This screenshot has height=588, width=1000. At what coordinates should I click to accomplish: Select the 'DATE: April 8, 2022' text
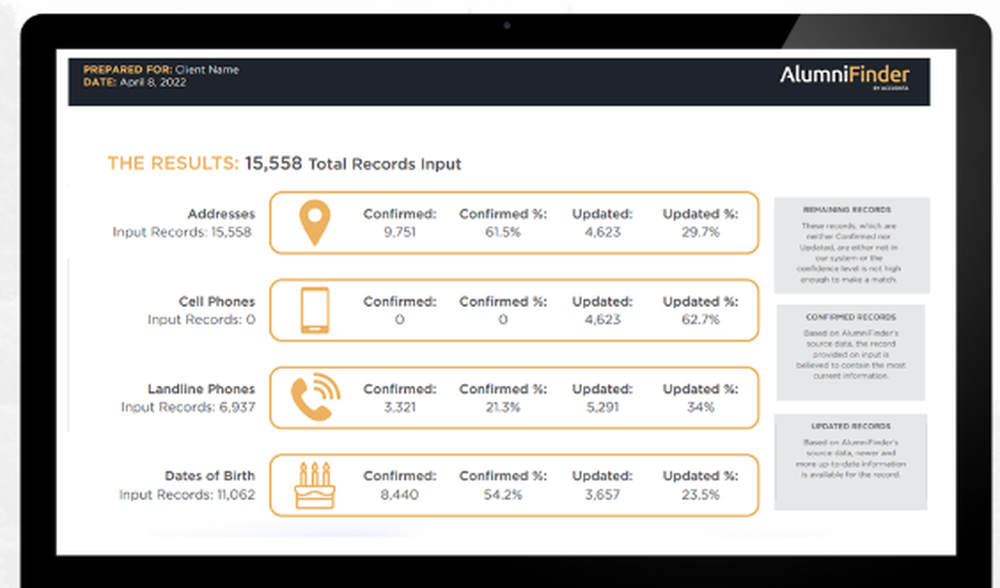(135, 82)
